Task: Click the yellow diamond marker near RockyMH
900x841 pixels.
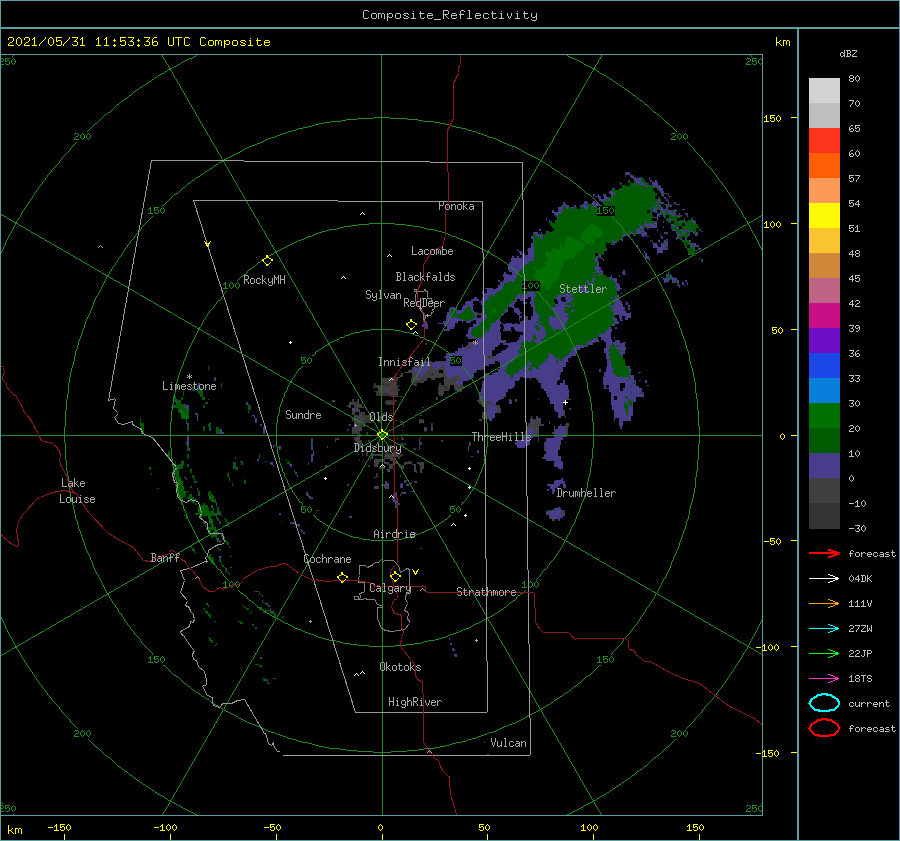Action: [x=267, y=261]
